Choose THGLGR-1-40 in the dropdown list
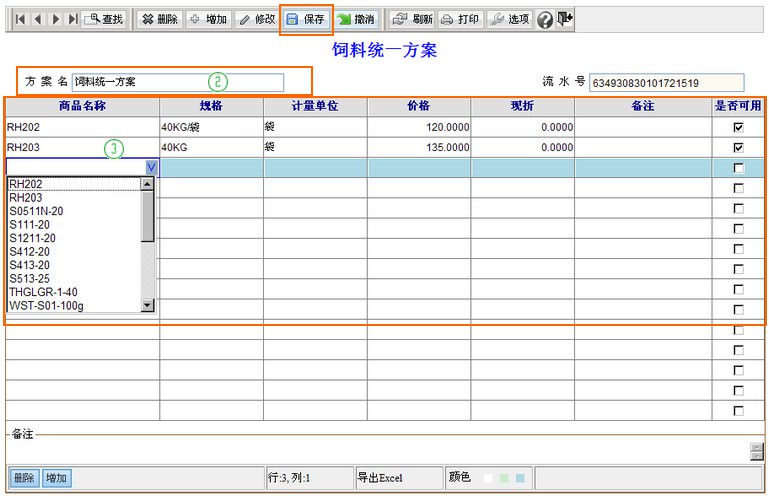This screenshot has width=769, height=496. (43, 292)
